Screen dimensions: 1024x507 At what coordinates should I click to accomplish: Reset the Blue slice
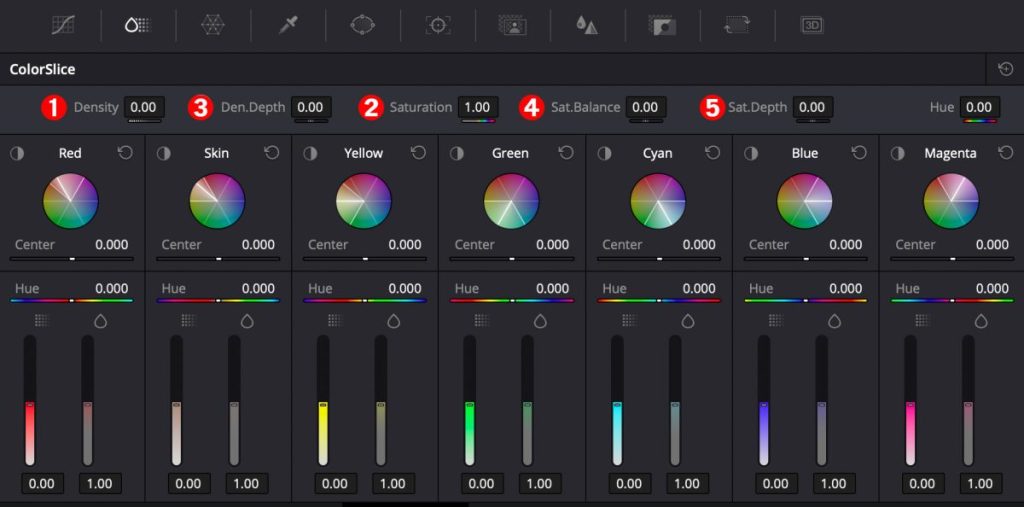[x=859, y=153]
